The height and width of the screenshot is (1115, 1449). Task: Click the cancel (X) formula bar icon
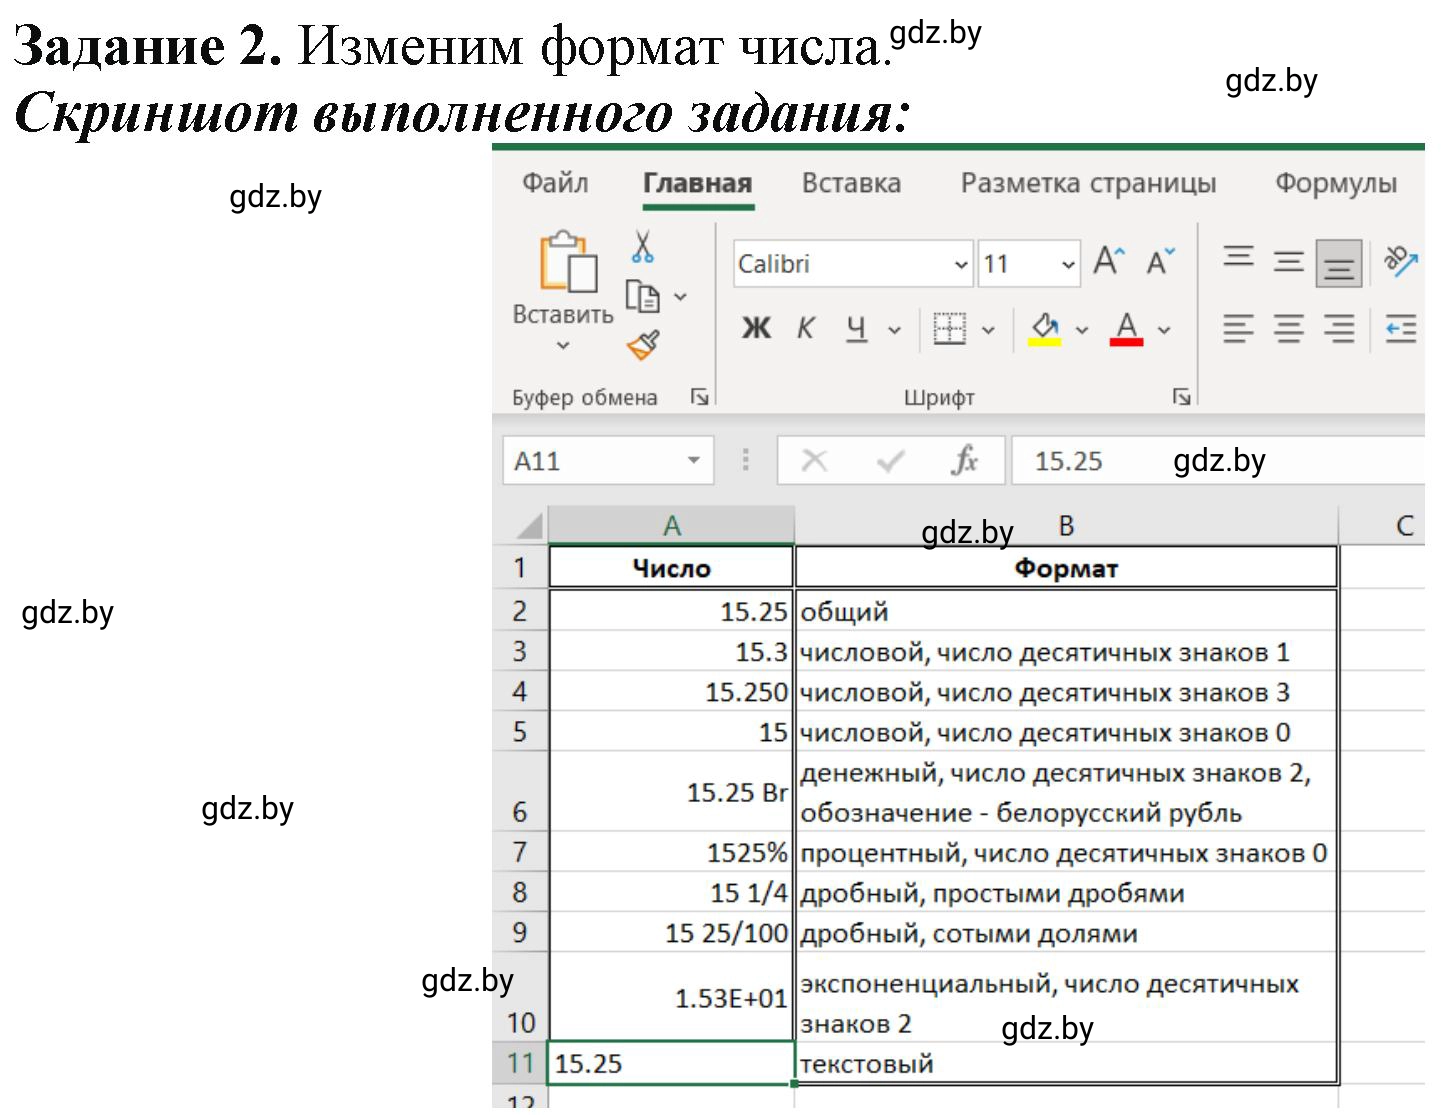[x=815, y=461]
